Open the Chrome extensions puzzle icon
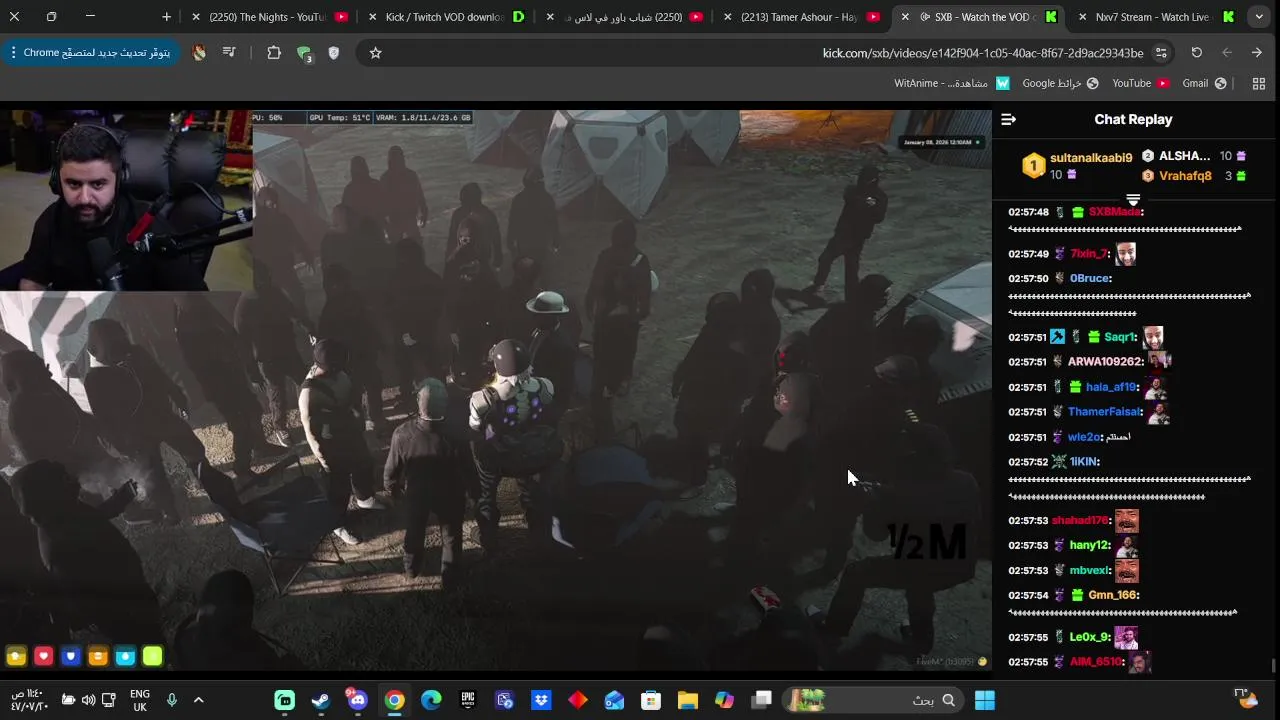The image size is (1280, 720). [274, 53]
